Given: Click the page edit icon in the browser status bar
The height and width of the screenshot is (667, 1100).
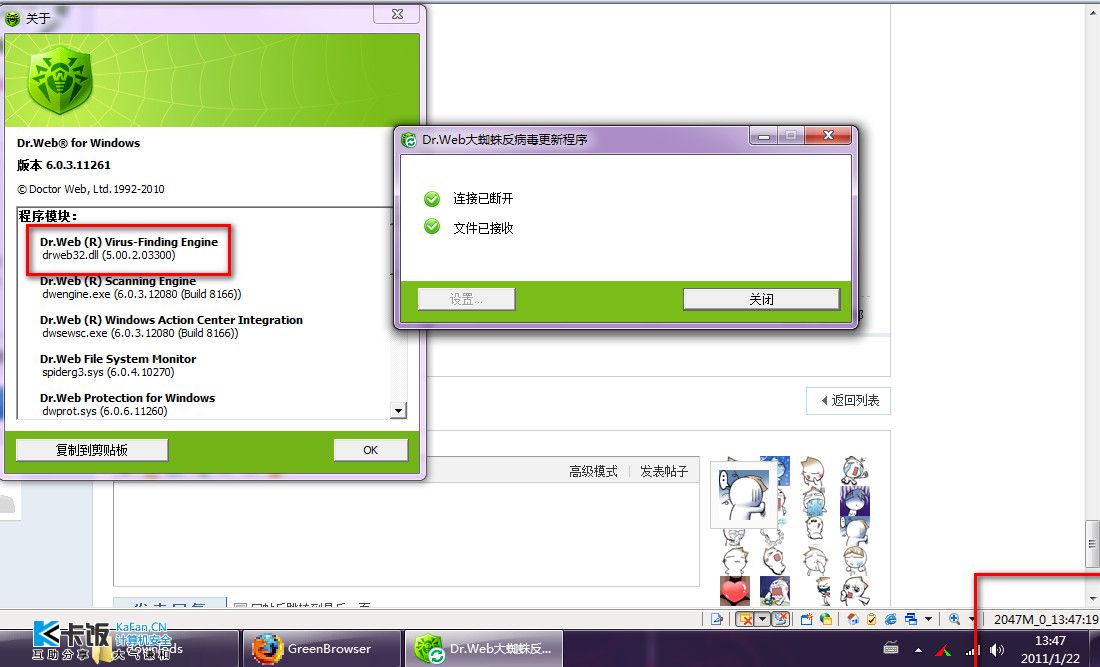Looking at the screenshot, I should point(716,619).
